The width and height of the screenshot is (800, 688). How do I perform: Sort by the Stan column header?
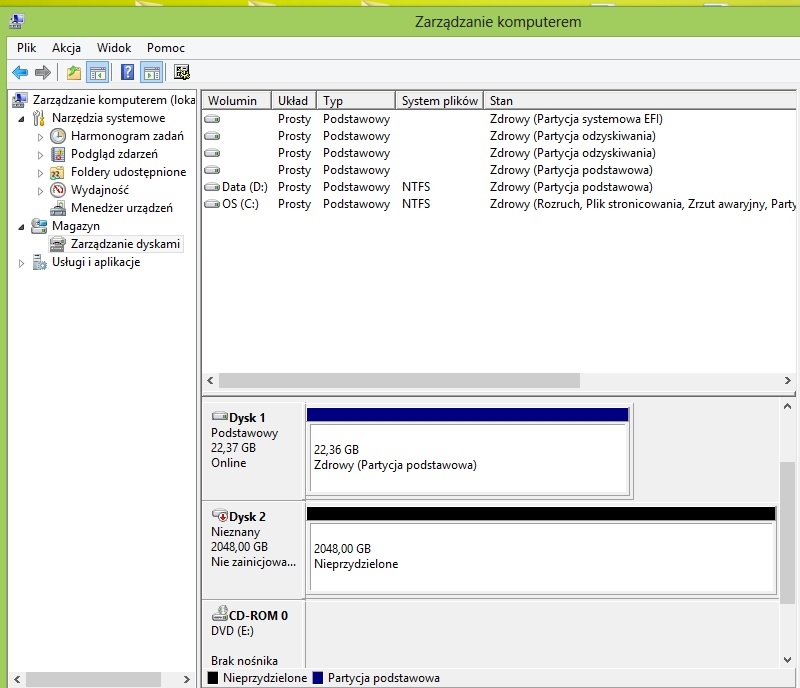(640, 101)
